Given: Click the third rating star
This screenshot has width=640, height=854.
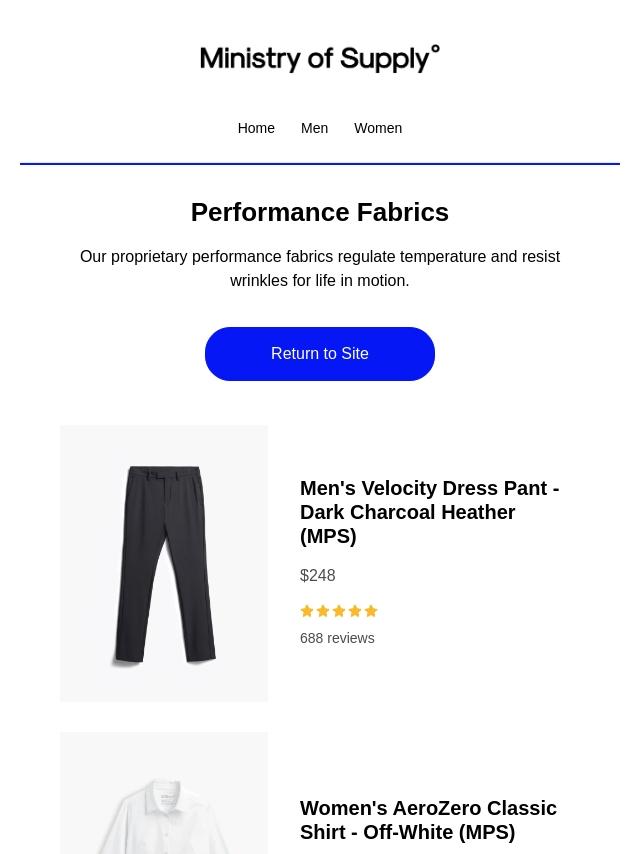Looking at the screenshot, I should (339, 611).
